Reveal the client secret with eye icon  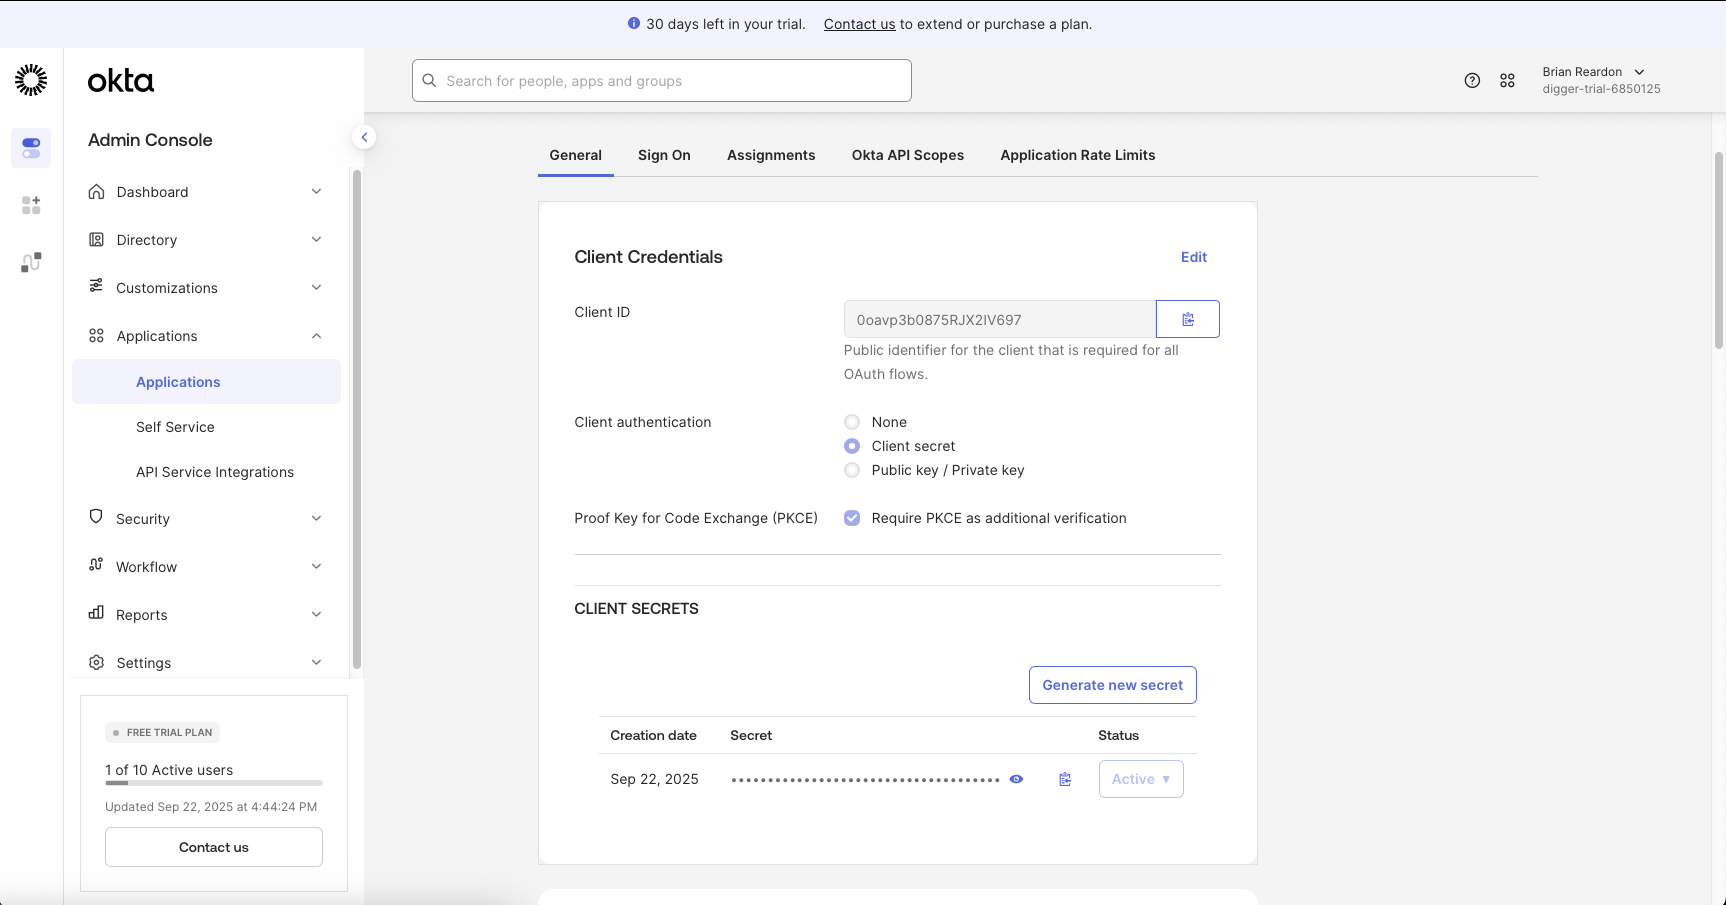1016,779
